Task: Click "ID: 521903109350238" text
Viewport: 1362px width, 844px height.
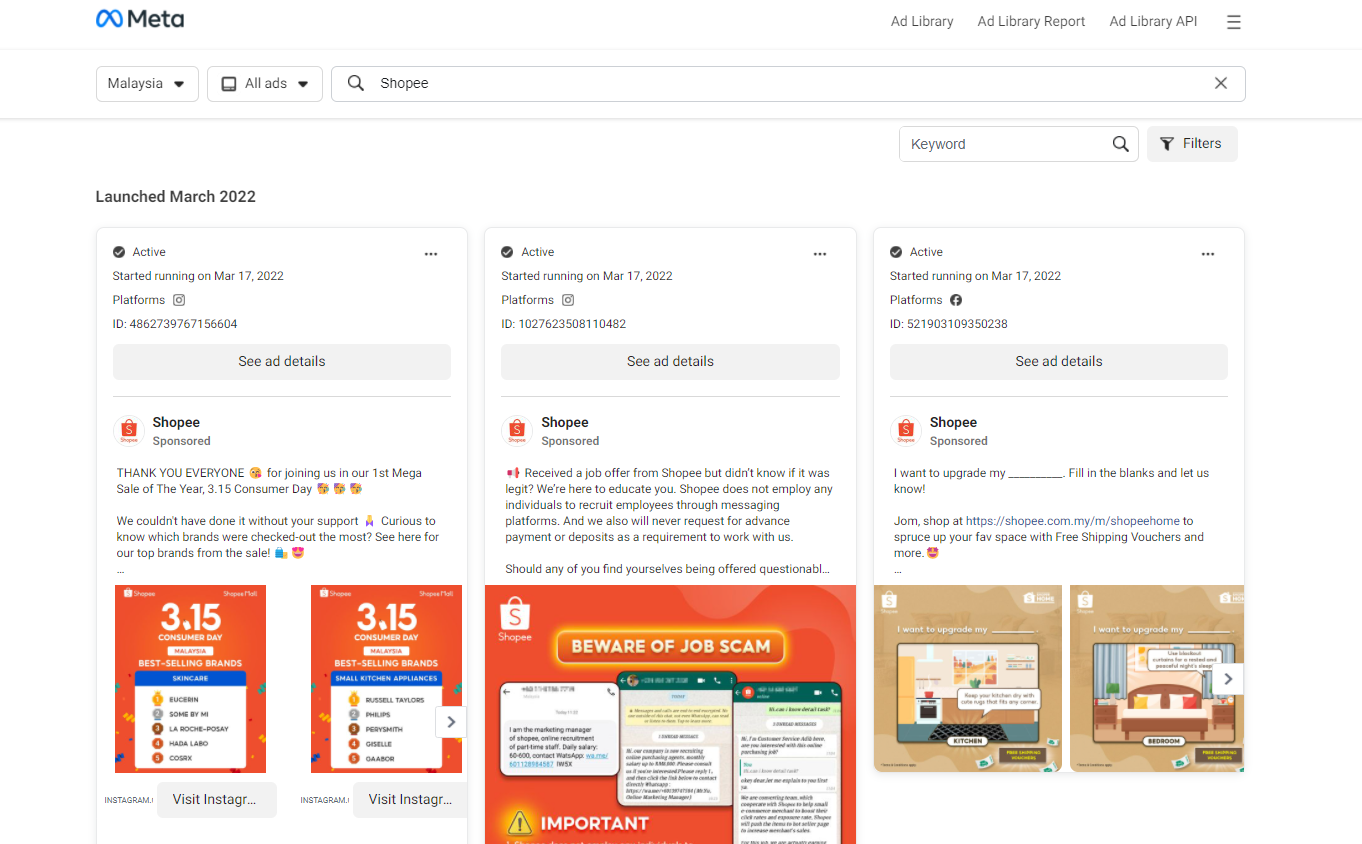Action: 949,324
